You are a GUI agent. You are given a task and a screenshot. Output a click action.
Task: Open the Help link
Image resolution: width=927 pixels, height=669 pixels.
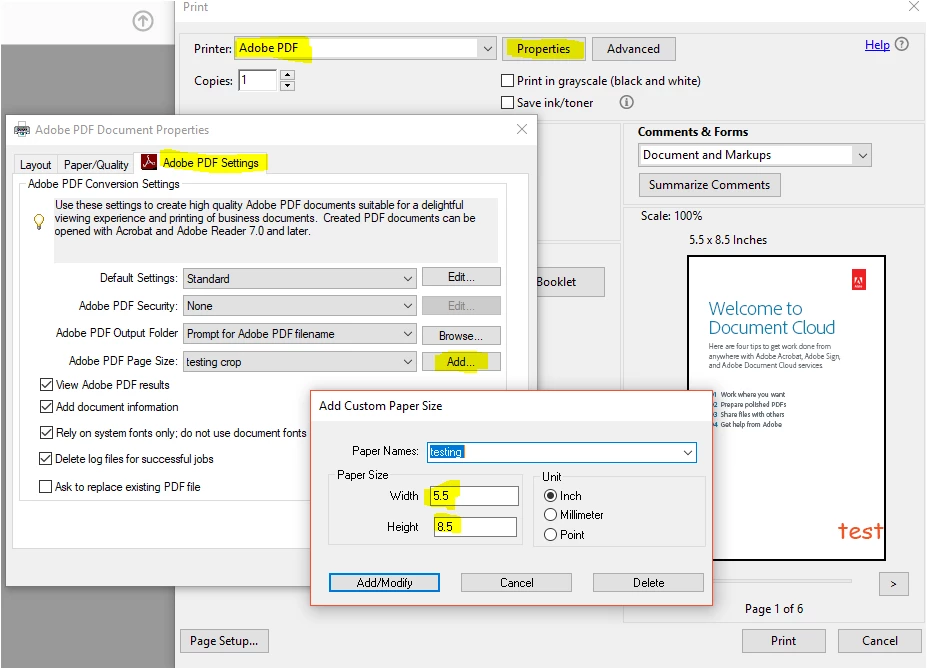pos(877,45)
